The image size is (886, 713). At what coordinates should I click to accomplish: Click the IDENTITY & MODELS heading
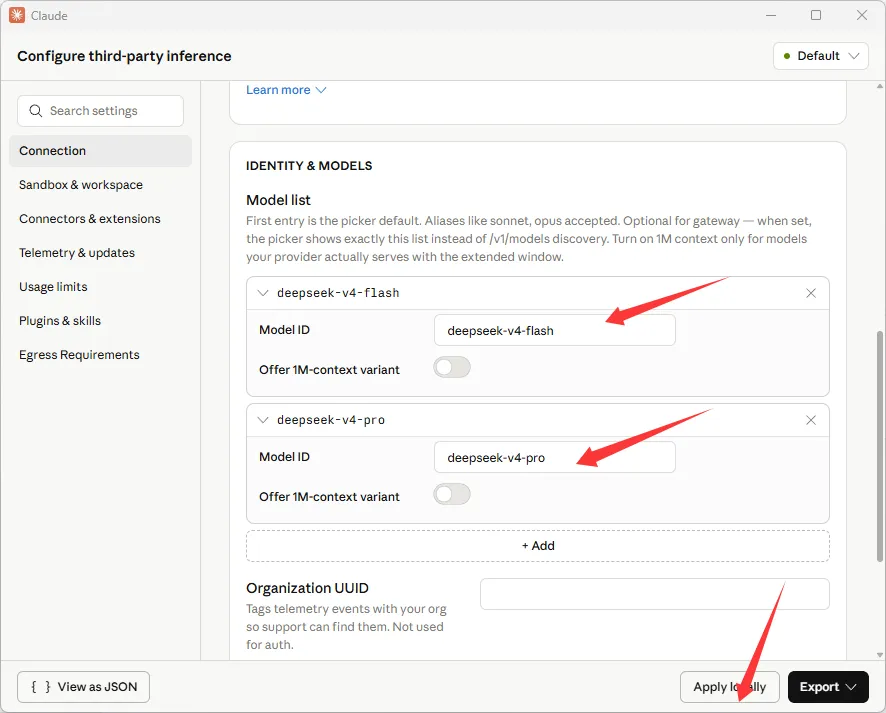[309, 166]
